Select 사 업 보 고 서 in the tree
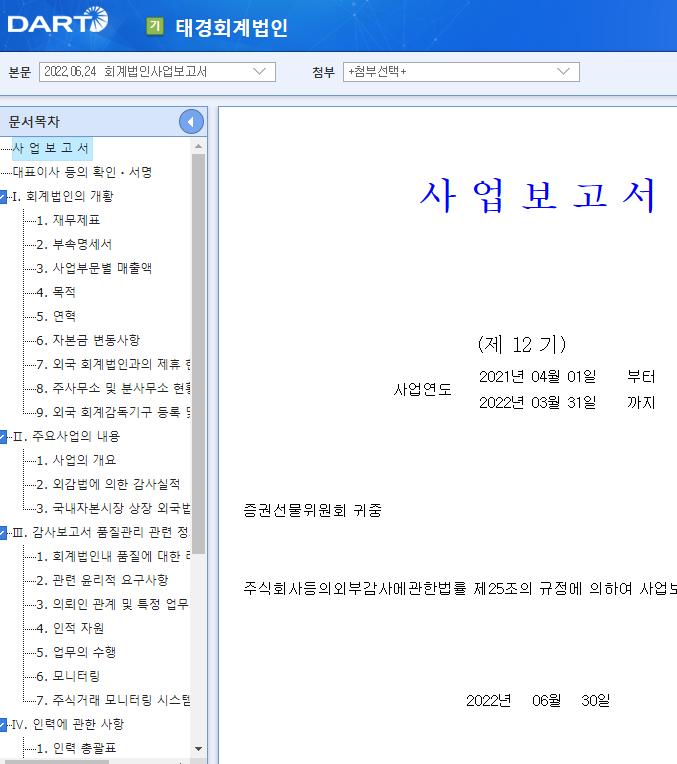This screenshot has width=677, height=764. [x=52, y=149]
